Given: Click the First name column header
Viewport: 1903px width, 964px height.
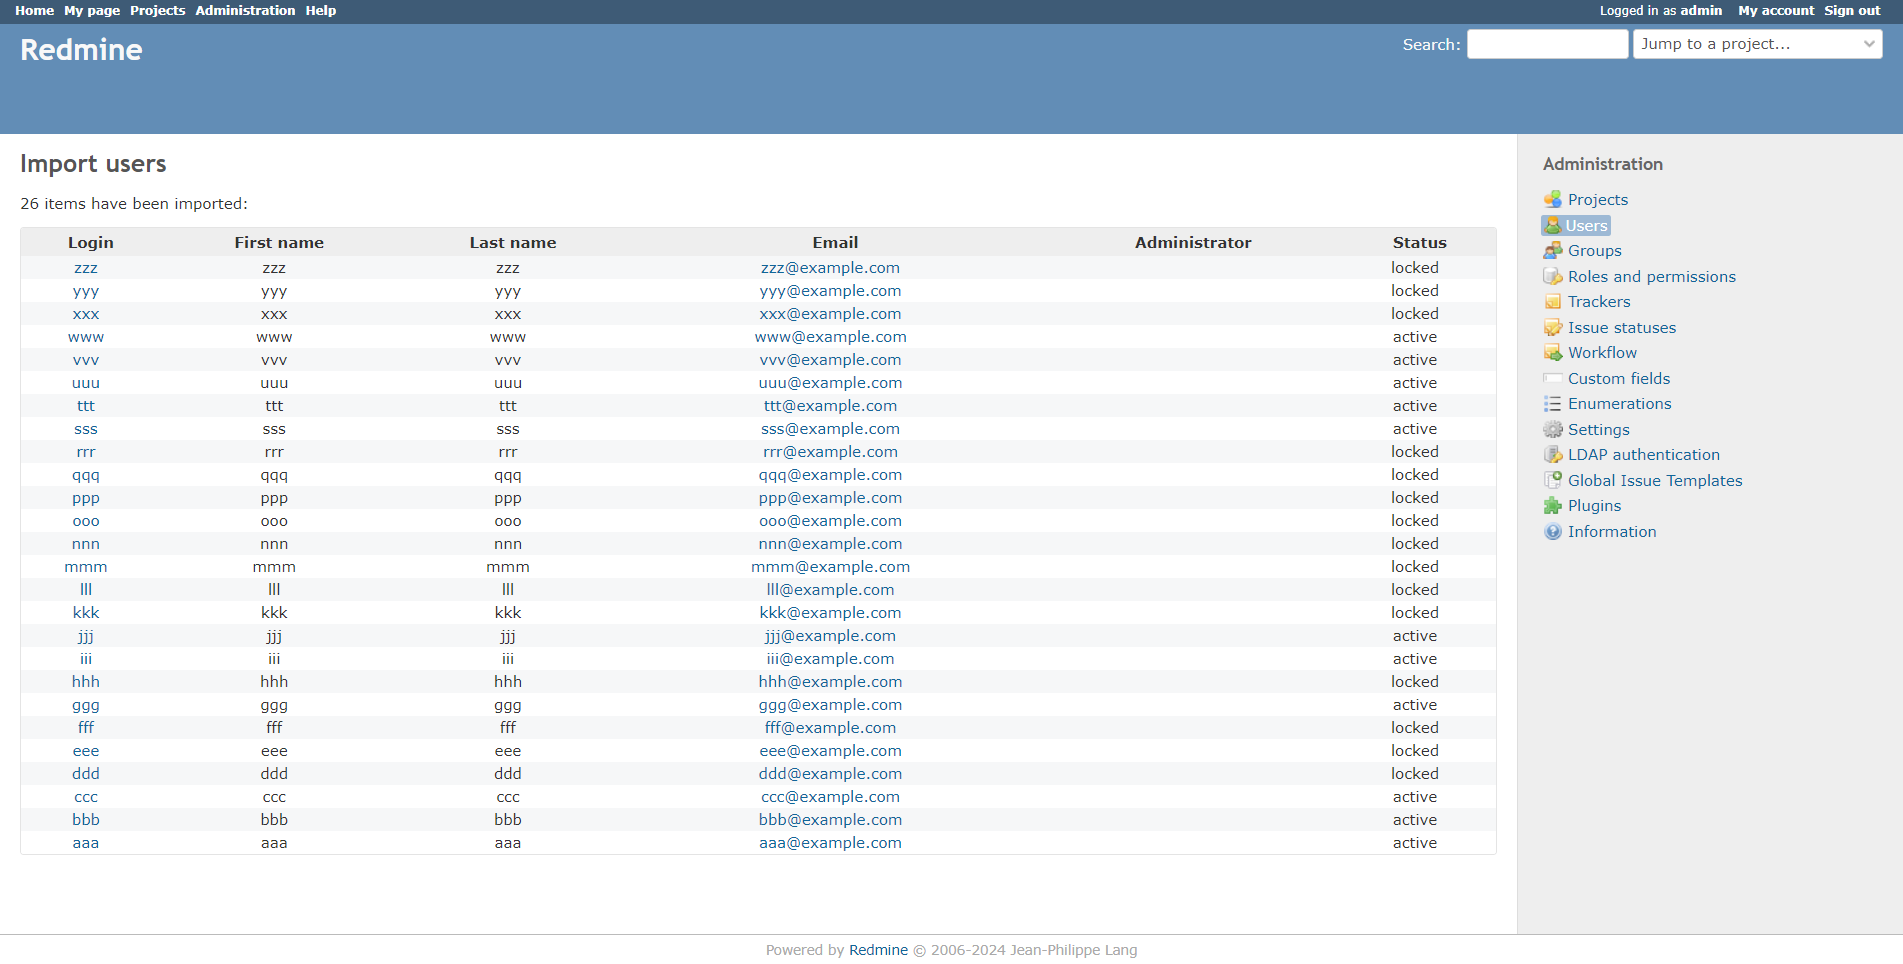Looking at the screenshot, I should [x=279, y=243].
